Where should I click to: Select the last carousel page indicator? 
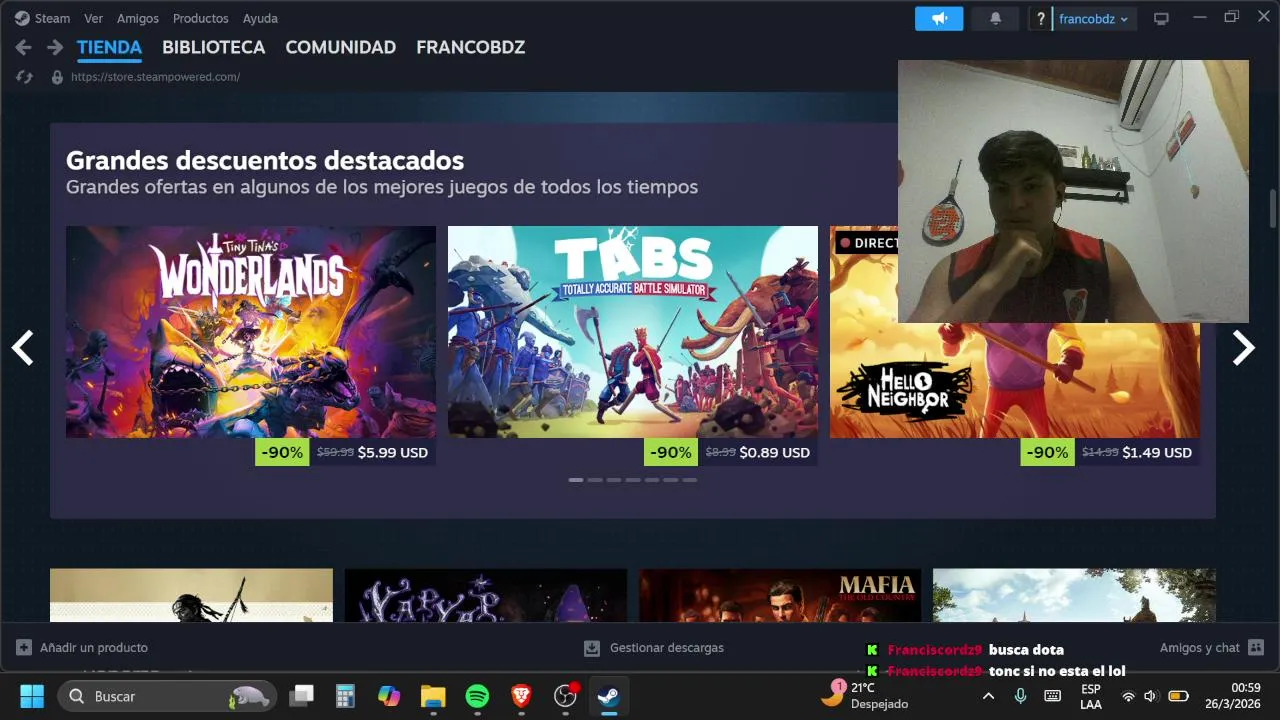coord(690,480)
